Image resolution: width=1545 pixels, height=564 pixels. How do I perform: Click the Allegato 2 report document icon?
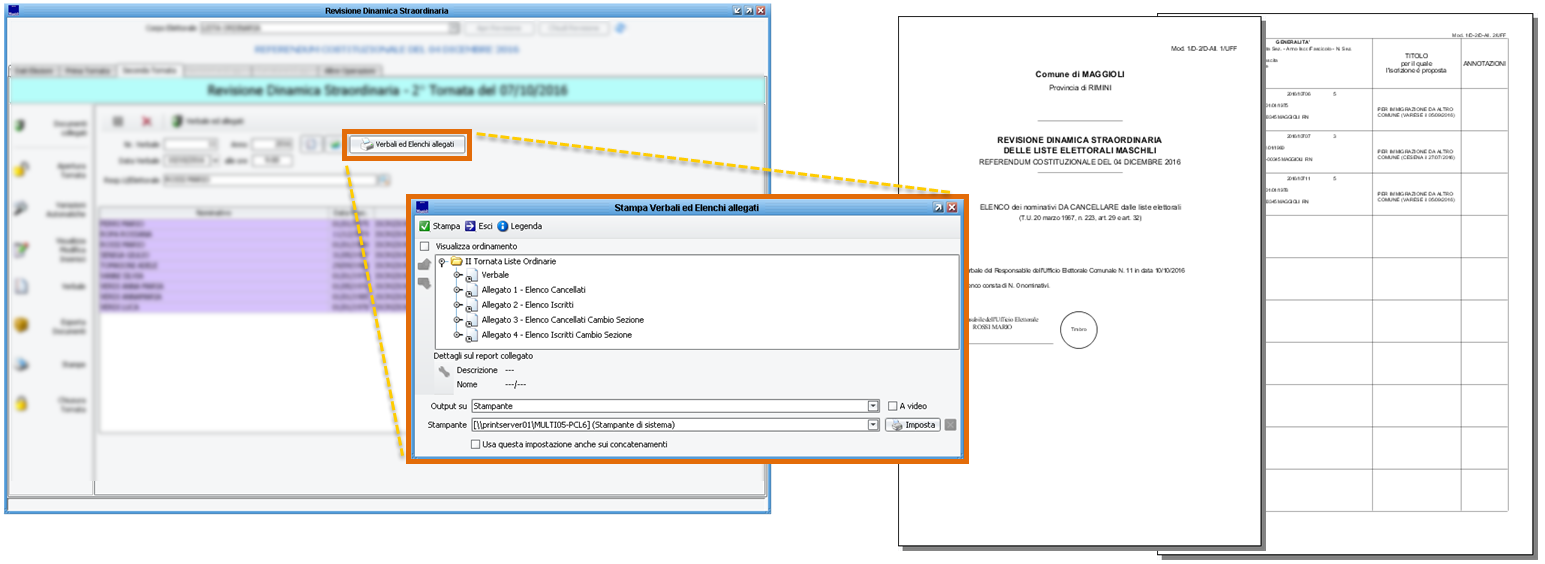click(x=471, y=305)
